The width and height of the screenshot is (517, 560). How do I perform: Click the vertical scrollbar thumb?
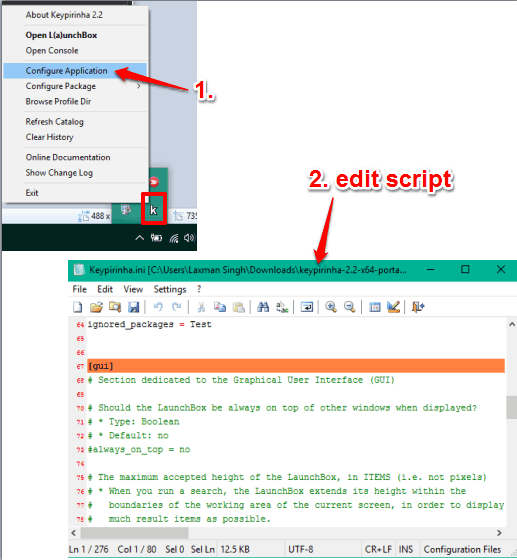tap(512, 407)
